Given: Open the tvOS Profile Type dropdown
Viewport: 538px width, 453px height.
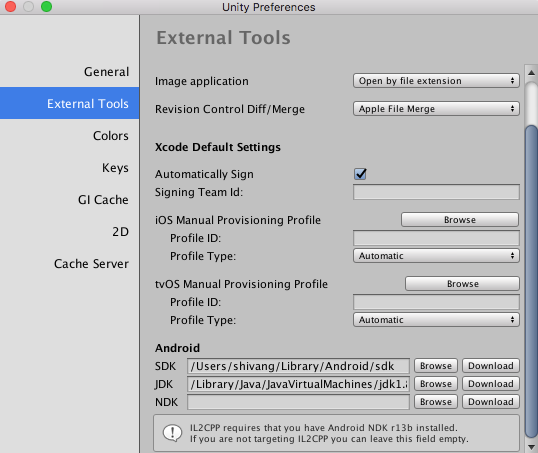Looking at the screenshot, I should [x=436, y=320].
